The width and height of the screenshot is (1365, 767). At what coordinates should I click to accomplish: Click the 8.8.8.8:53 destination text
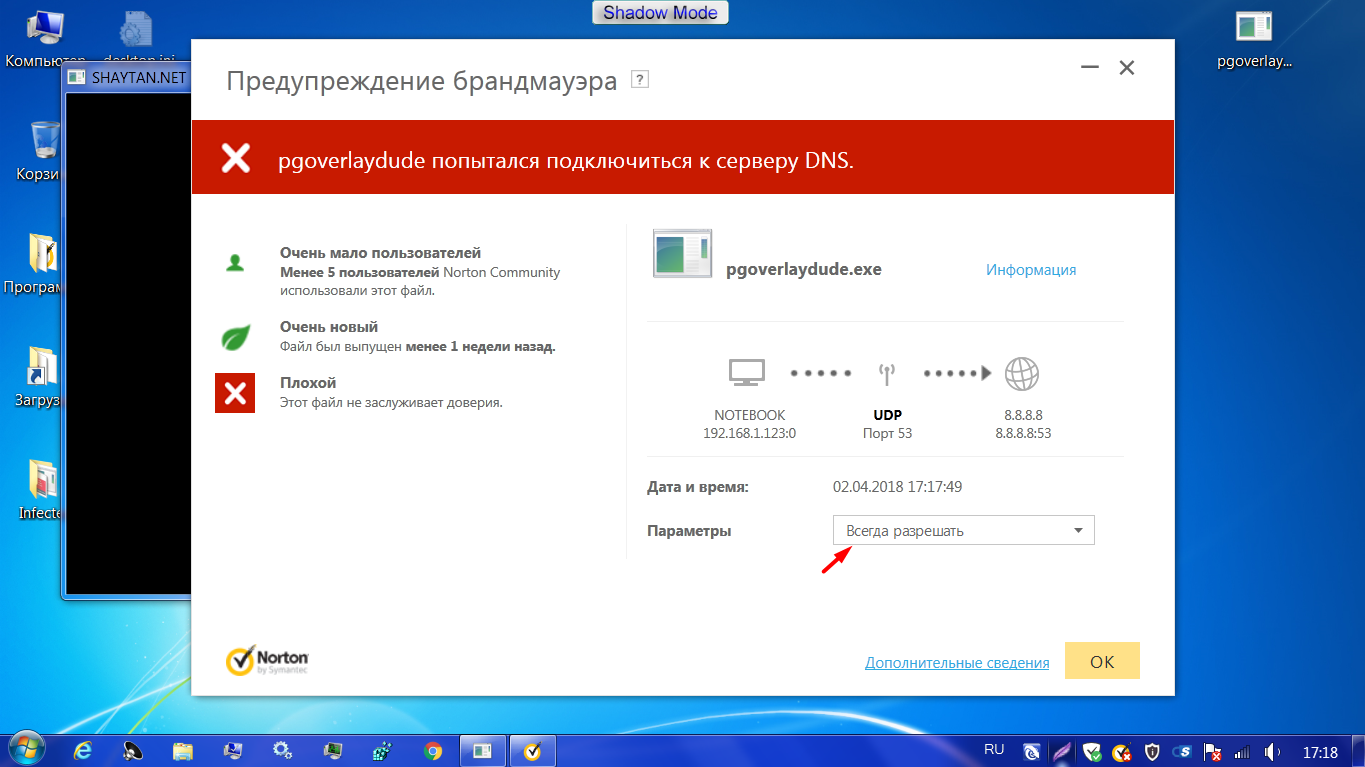(x=1023, y=433)
